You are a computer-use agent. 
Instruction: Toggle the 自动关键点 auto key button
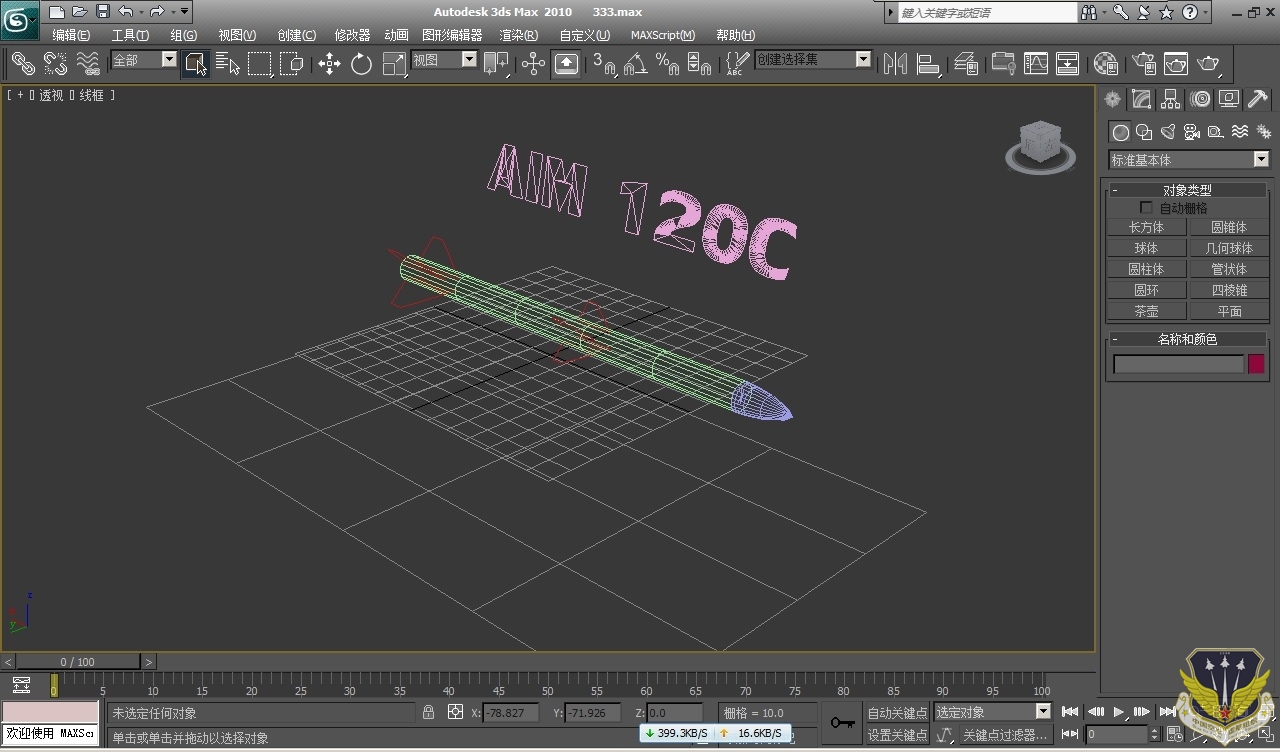(x=897, y=713)
